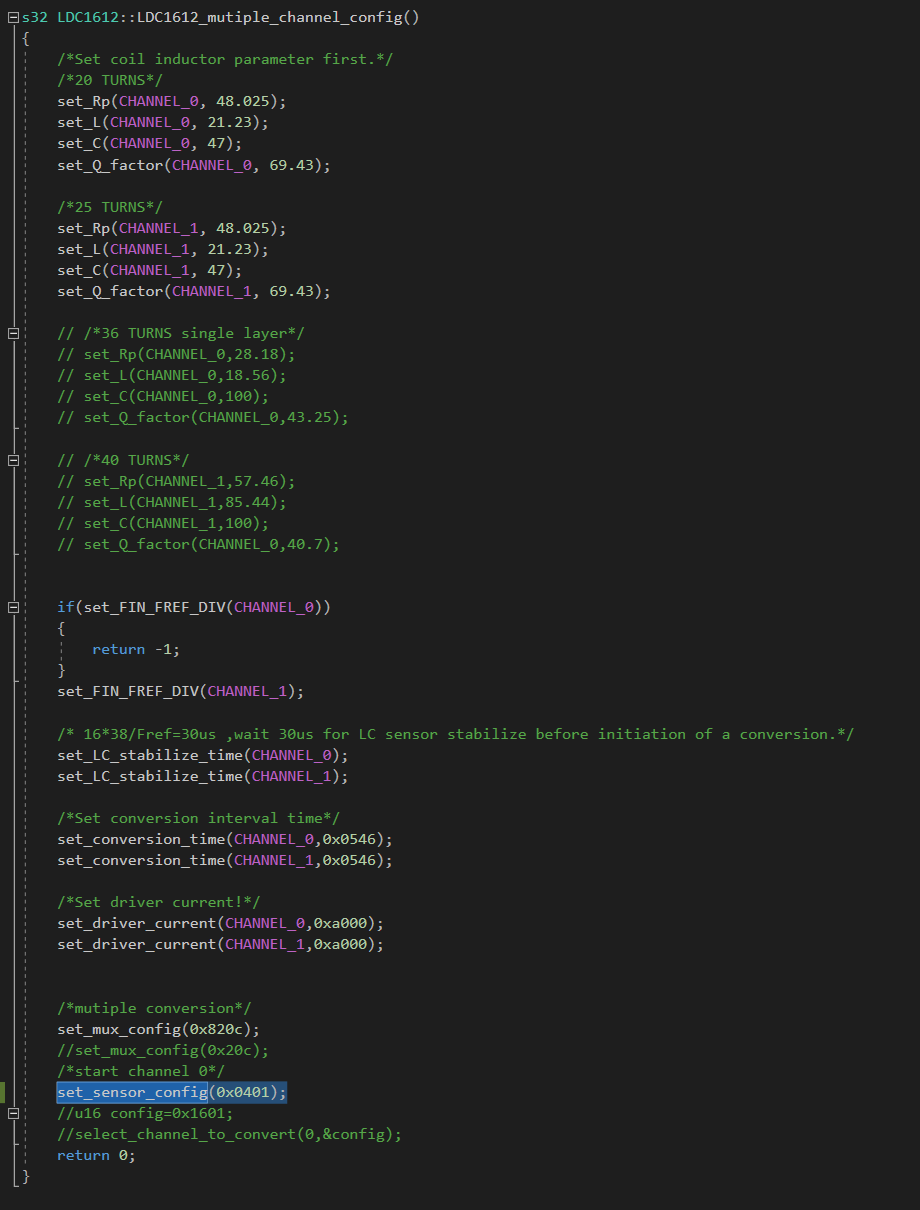Collapse the u16 config=0x1601 comment fold
This screenshot has width=920, height=1210.
point(13,1113)
